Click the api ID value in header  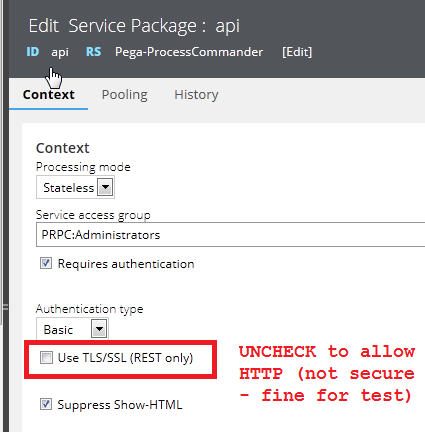pos(60,52)
